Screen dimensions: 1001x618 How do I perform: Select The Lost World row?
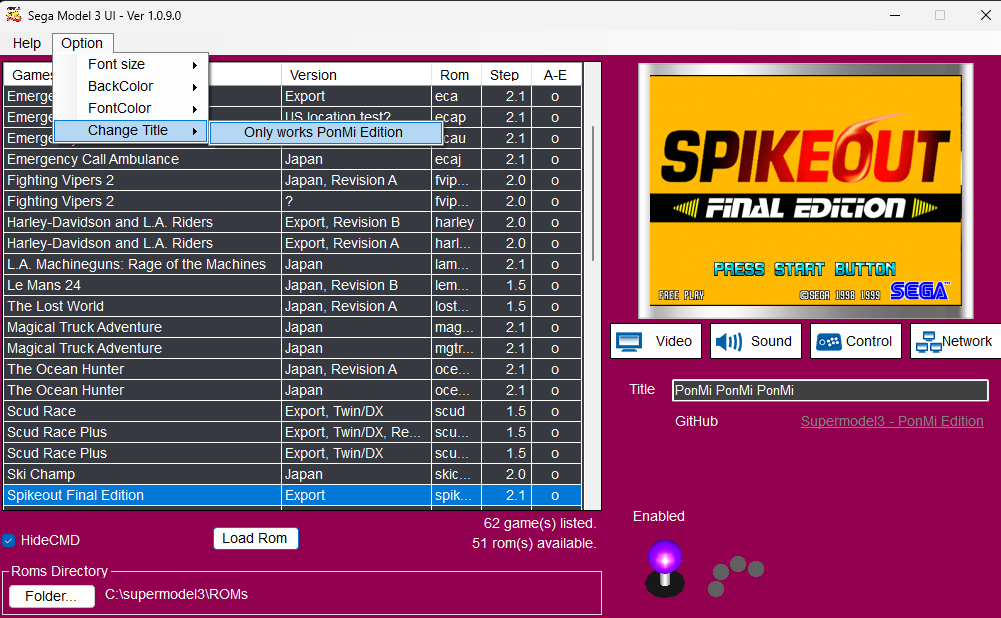[x=292, y=306]
